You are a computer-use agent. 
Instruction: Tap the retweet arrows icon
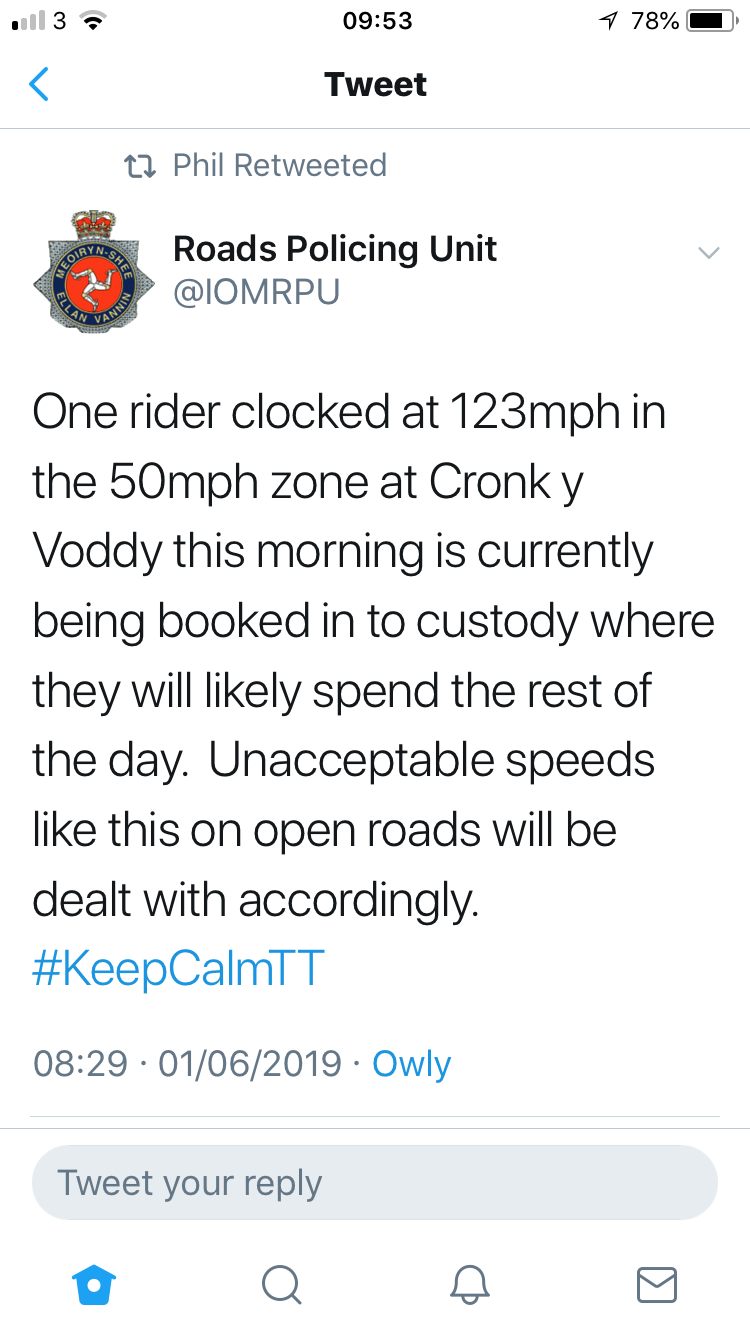click(x=137, y=166)
